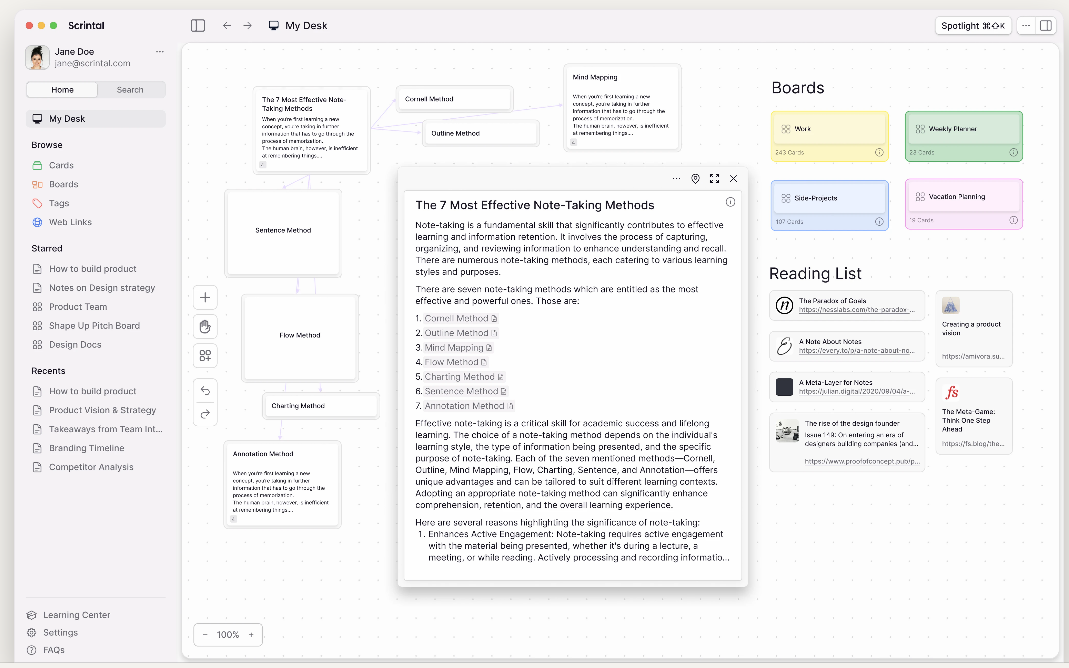Redo the last canvas action
The width and height of the screenshot is (1069, 668).
205,414
